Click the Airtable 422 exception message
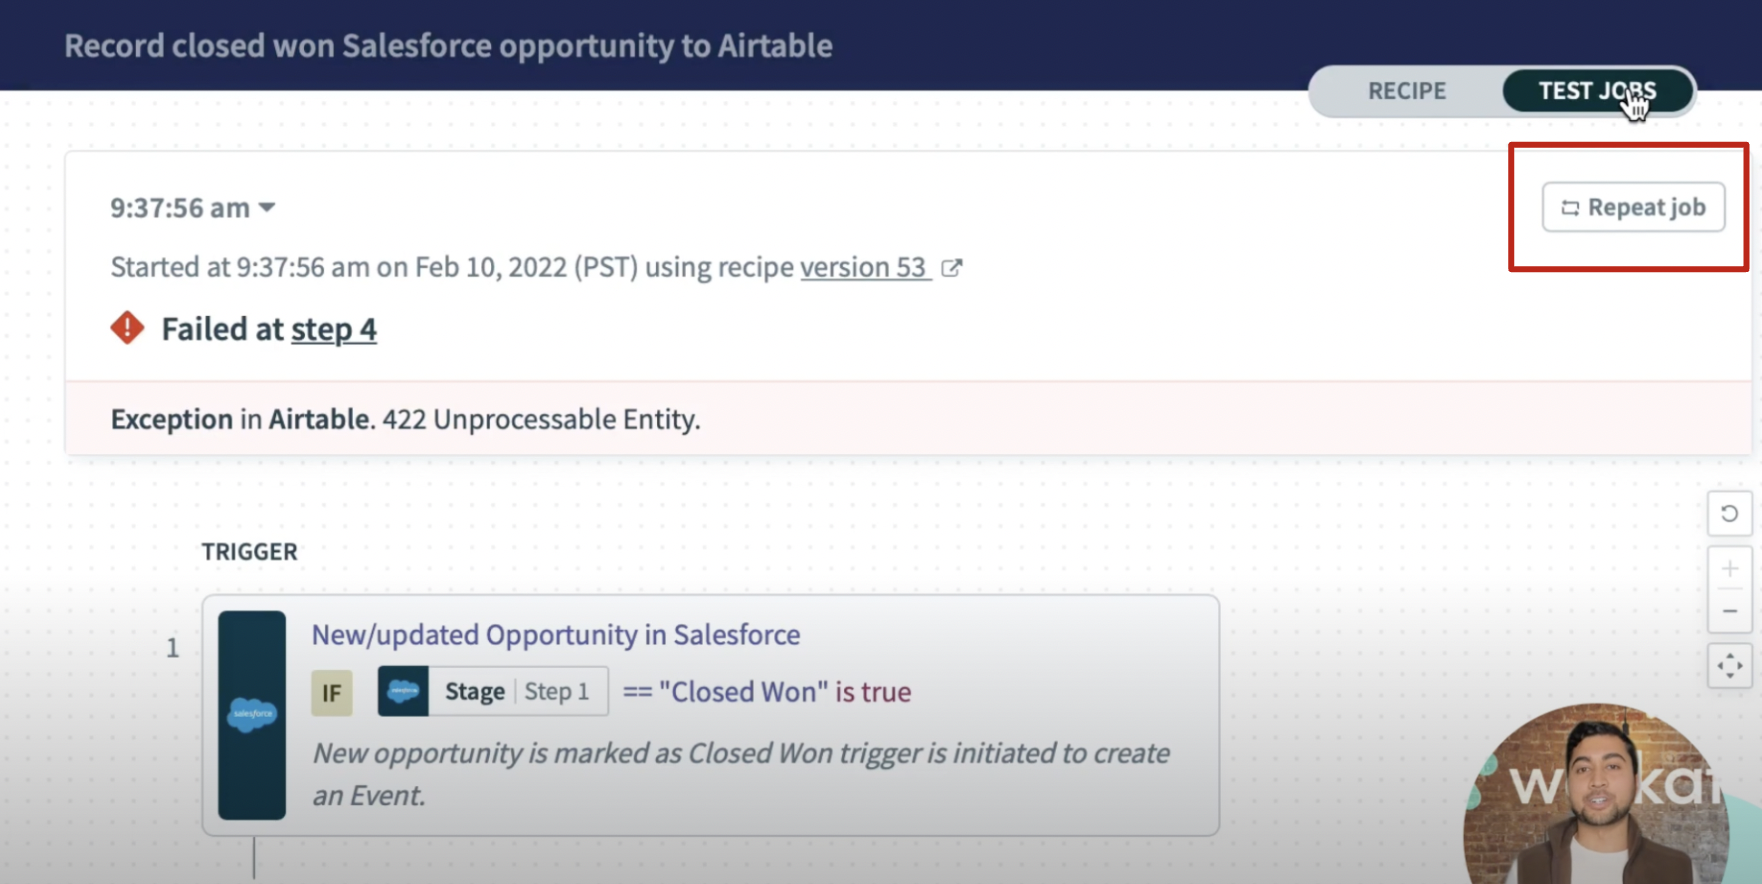Screen dimensions: 1762x884 pos(405,419)
